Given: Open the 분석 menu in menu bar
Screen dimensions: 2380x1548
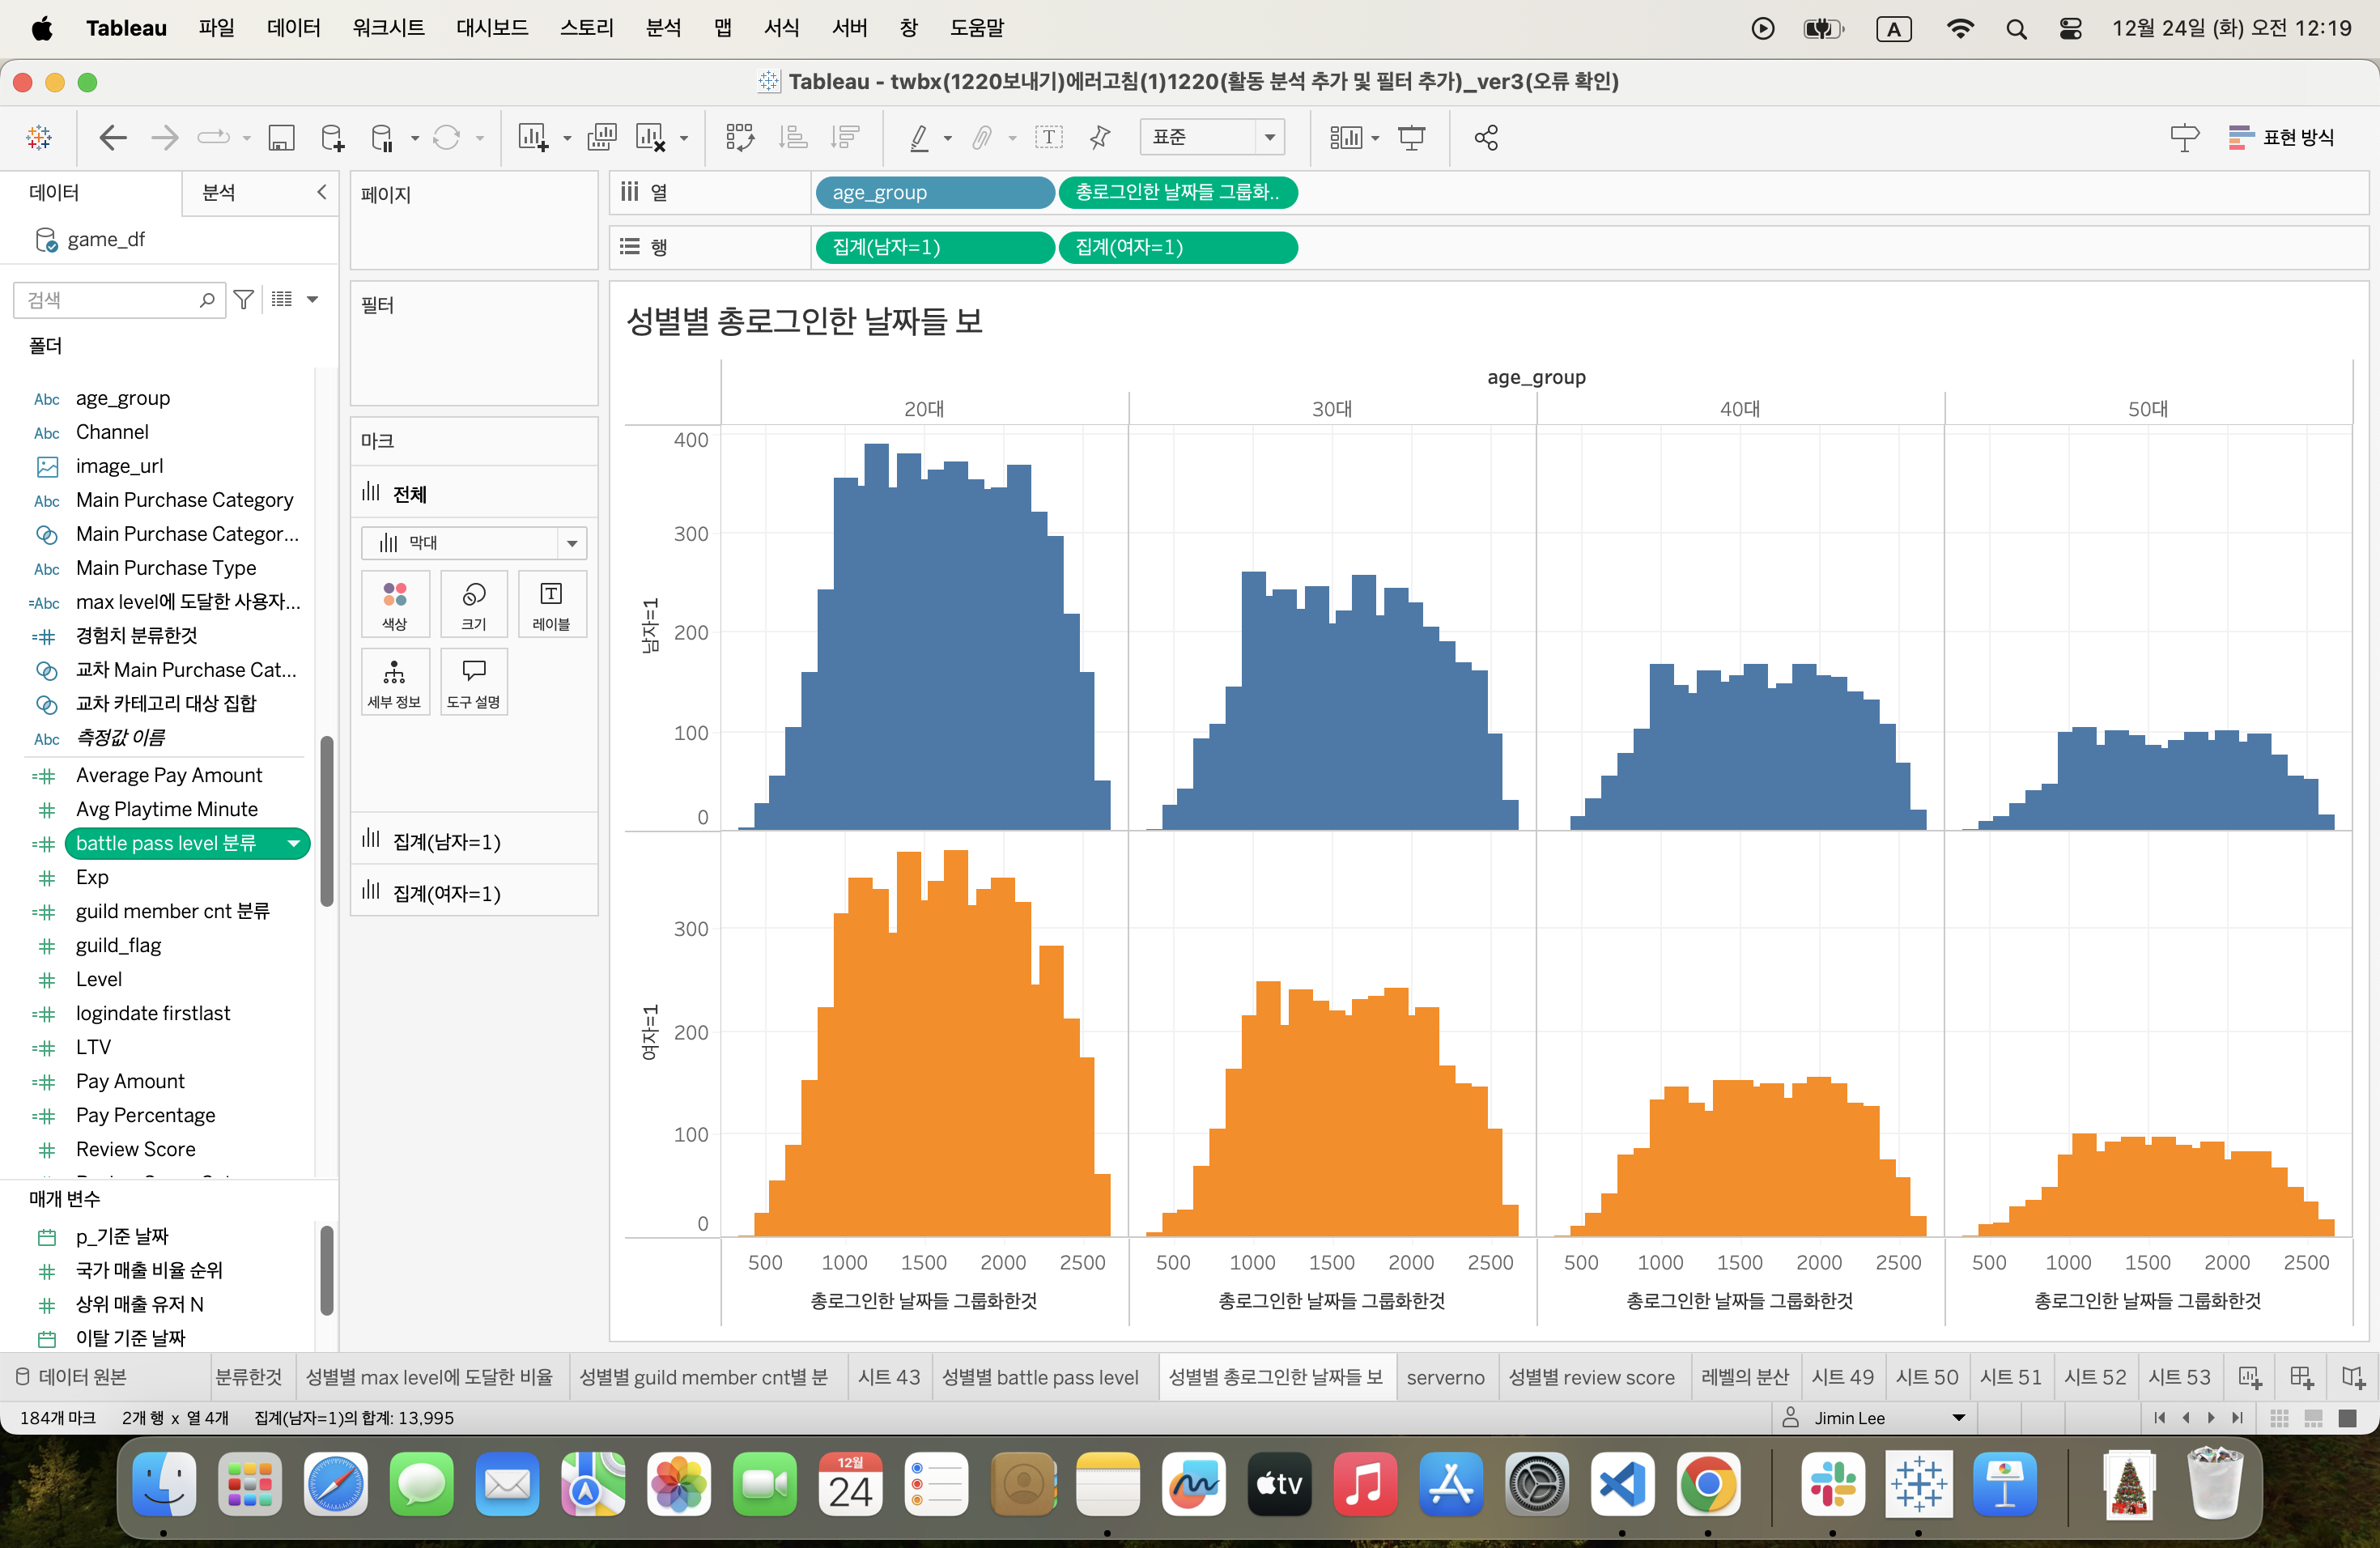Looking at the screenshot, I should [663, 28].
